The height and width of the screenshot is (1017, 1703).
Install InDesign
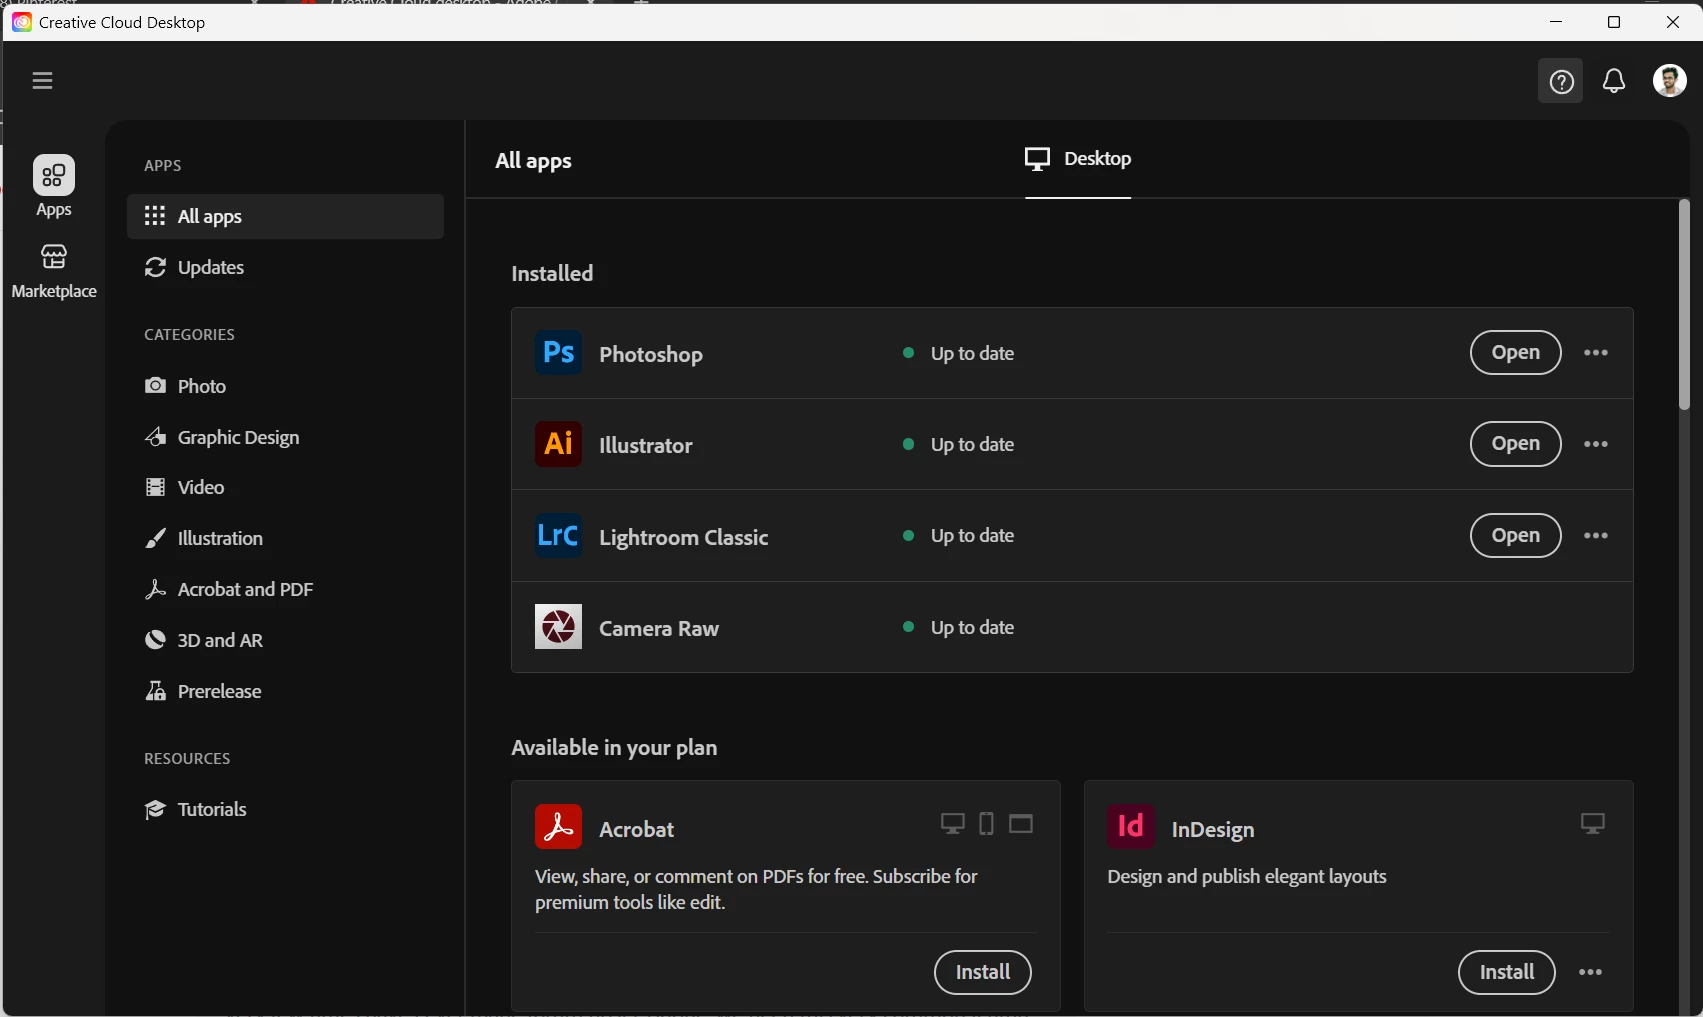(1506, 973)
